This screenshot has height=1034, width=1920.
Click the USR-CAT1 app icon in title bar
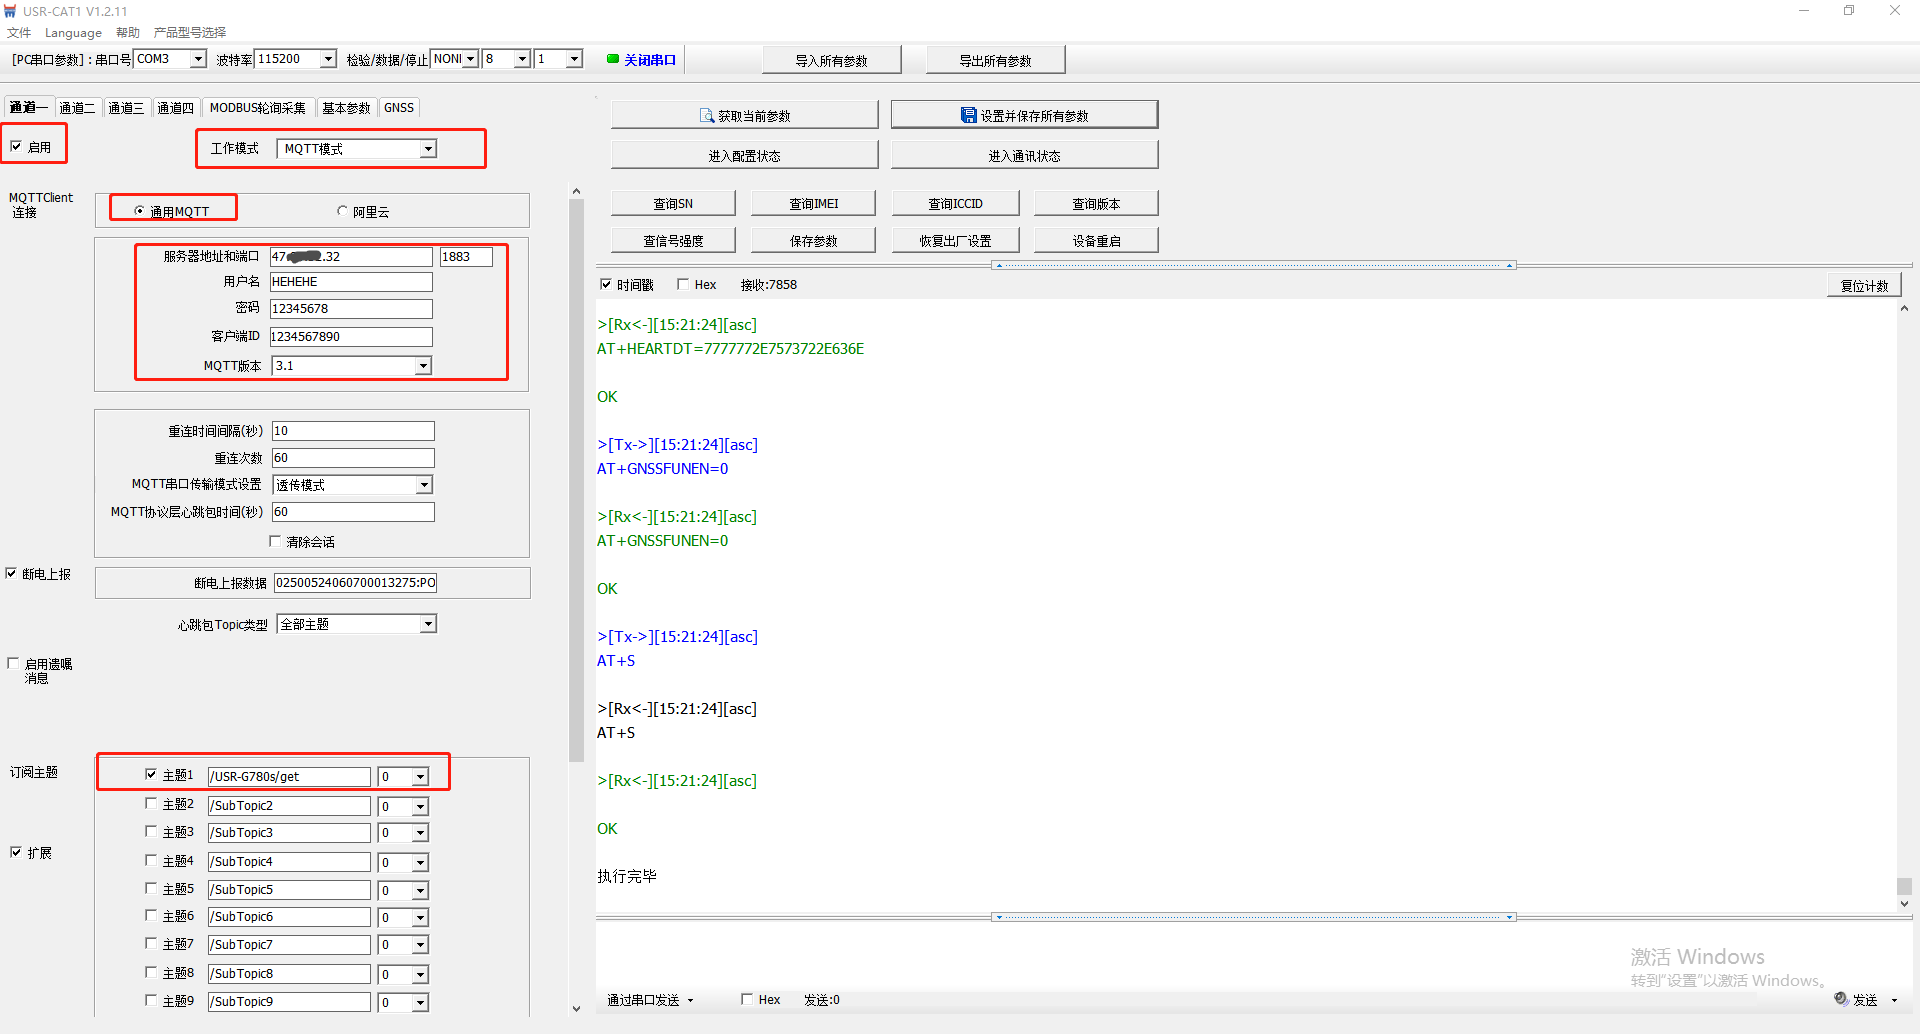11,11
